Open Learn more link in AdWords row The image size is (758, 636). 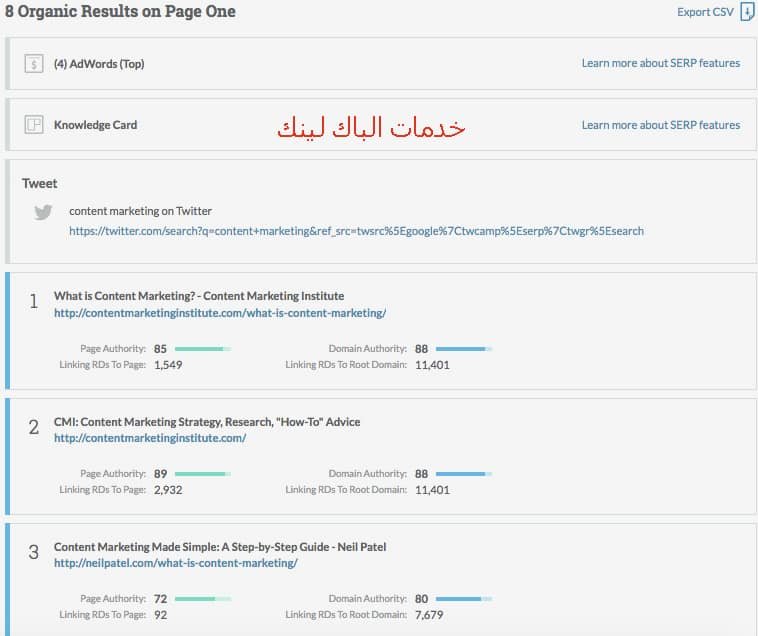click(660, 63)
